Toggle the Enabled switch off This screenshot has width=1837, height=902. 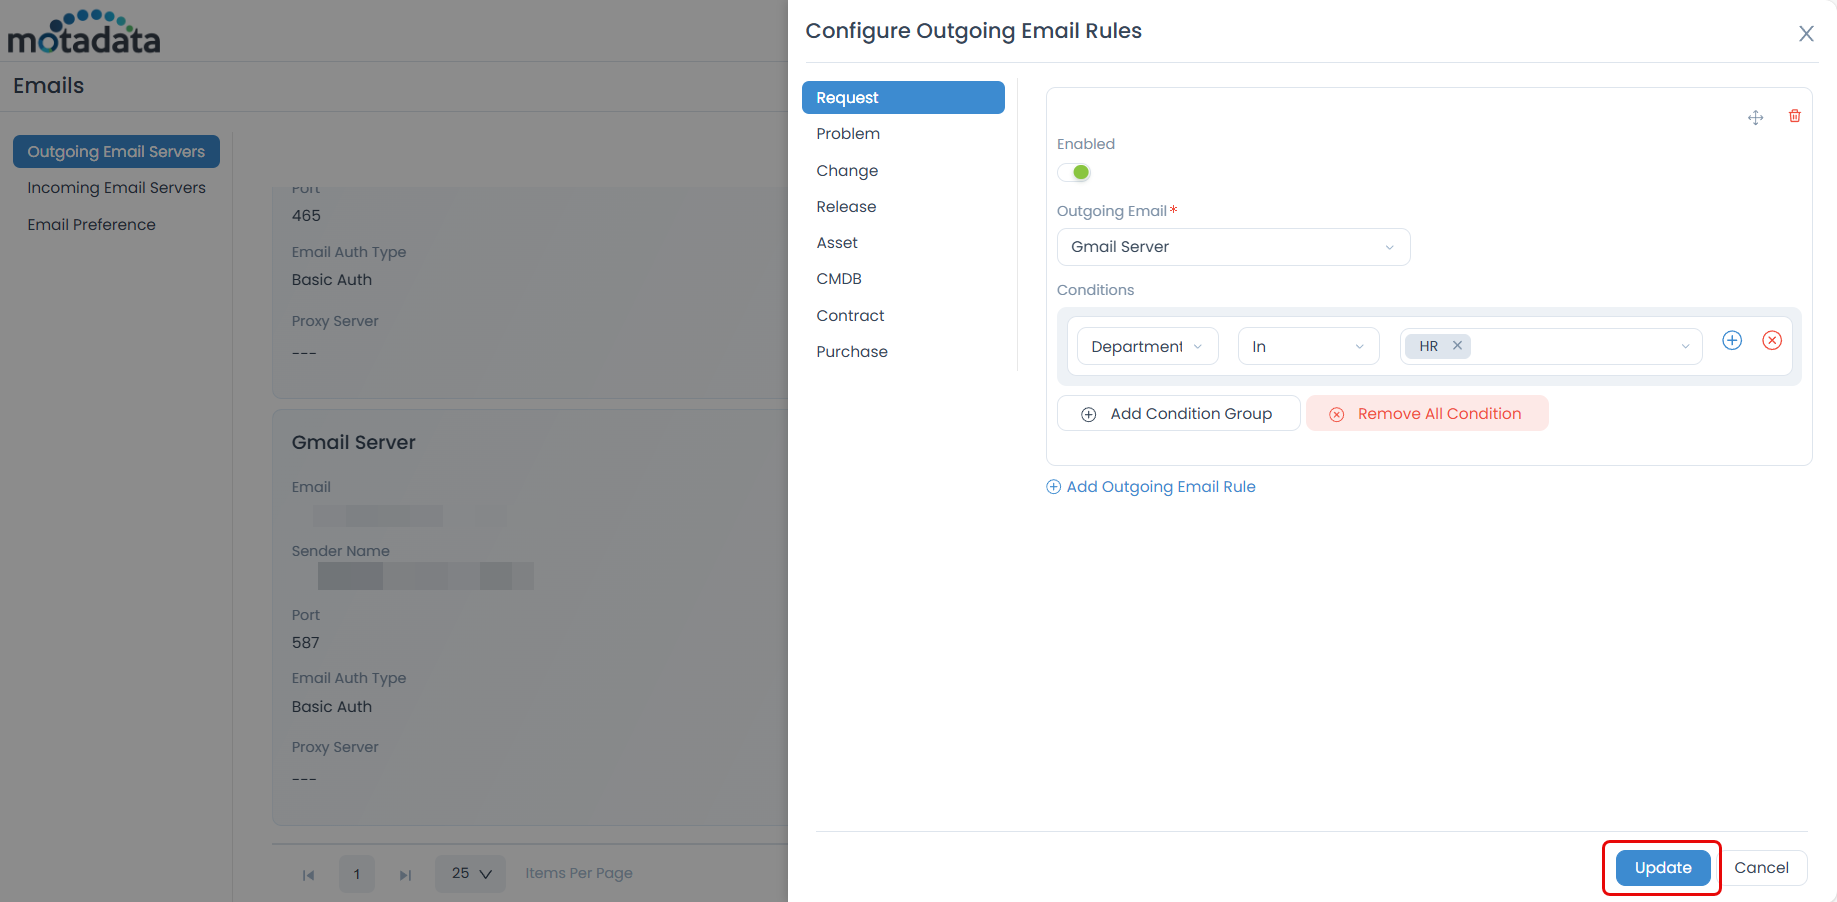click(x=1074, y=172)
